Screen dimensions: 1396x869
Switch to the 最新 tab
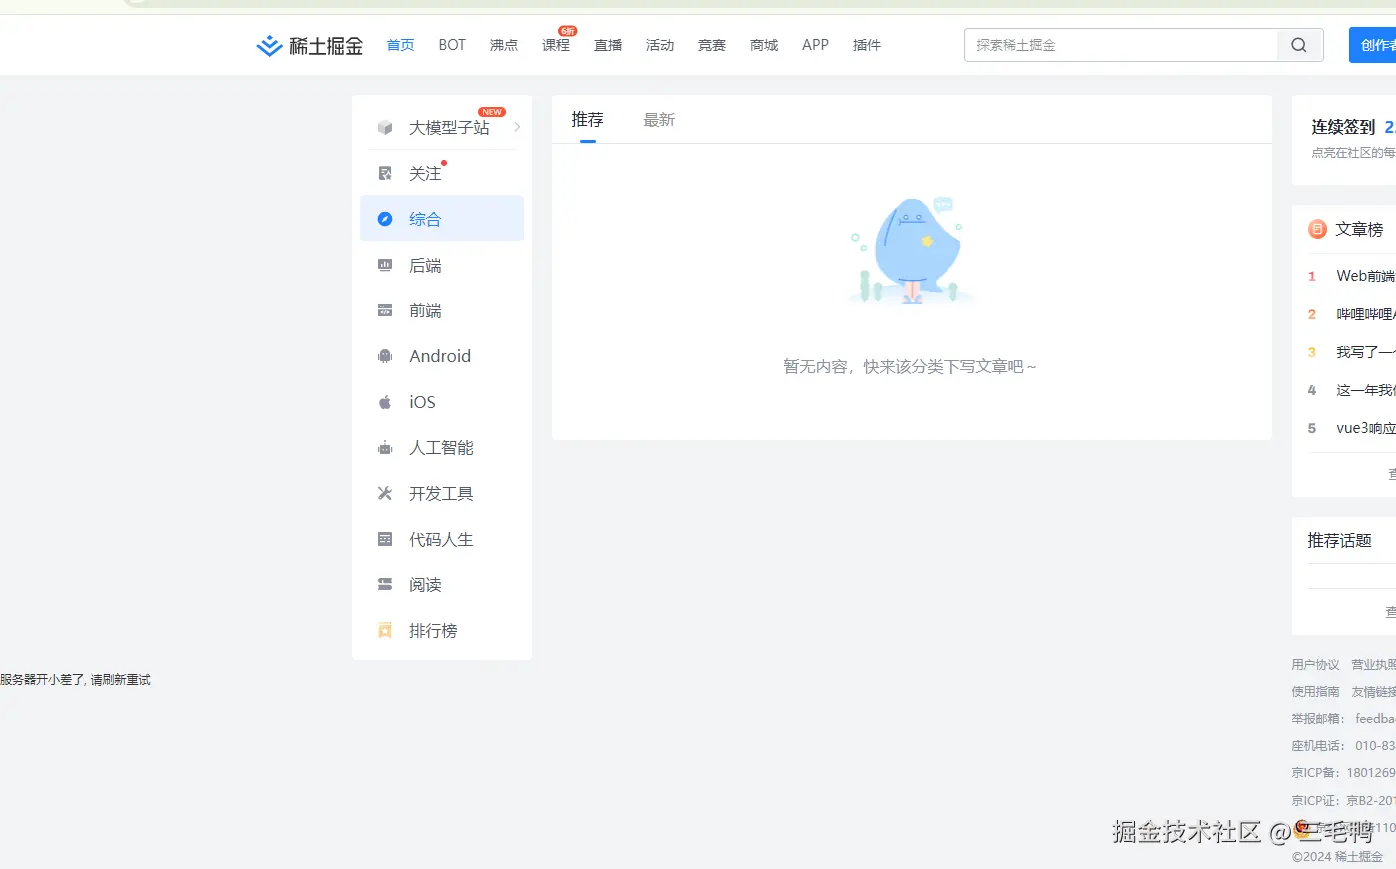point(659,119)
